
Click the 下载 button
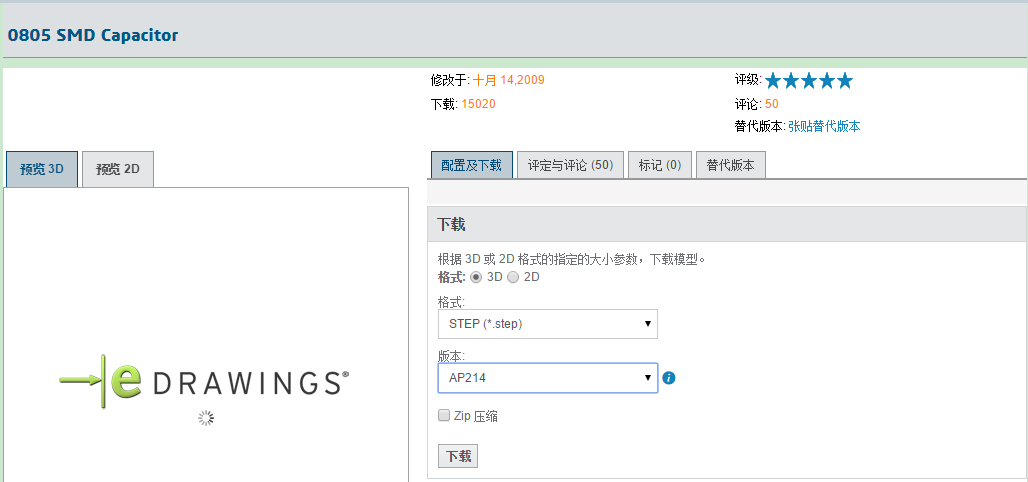pos(458,456)
